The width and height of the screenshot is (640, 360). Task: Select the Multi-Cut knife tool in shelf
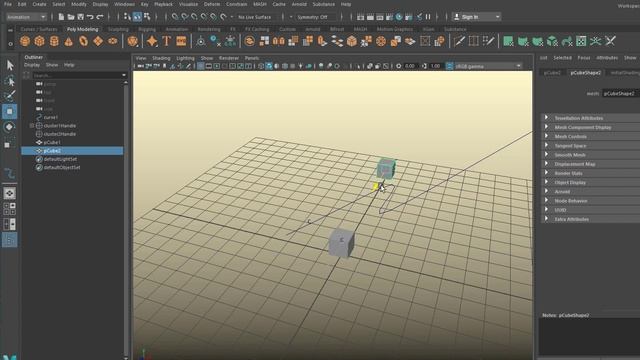pyautogui.click(x=459, y=41)
